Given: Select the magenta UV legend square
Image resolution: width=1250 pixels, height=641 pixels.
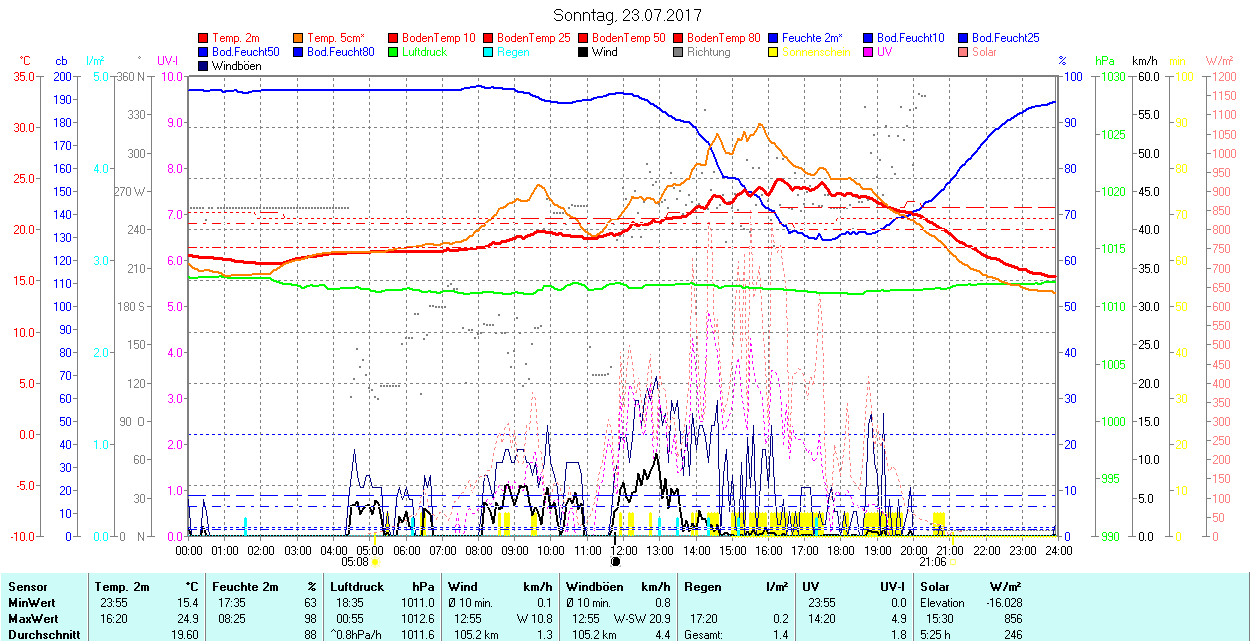Looking at the screenshot, I should coord(869,52).
